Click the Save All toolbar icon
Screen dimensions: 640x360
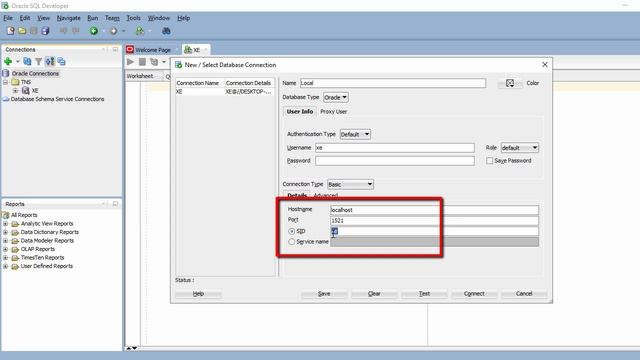(45, 31)
